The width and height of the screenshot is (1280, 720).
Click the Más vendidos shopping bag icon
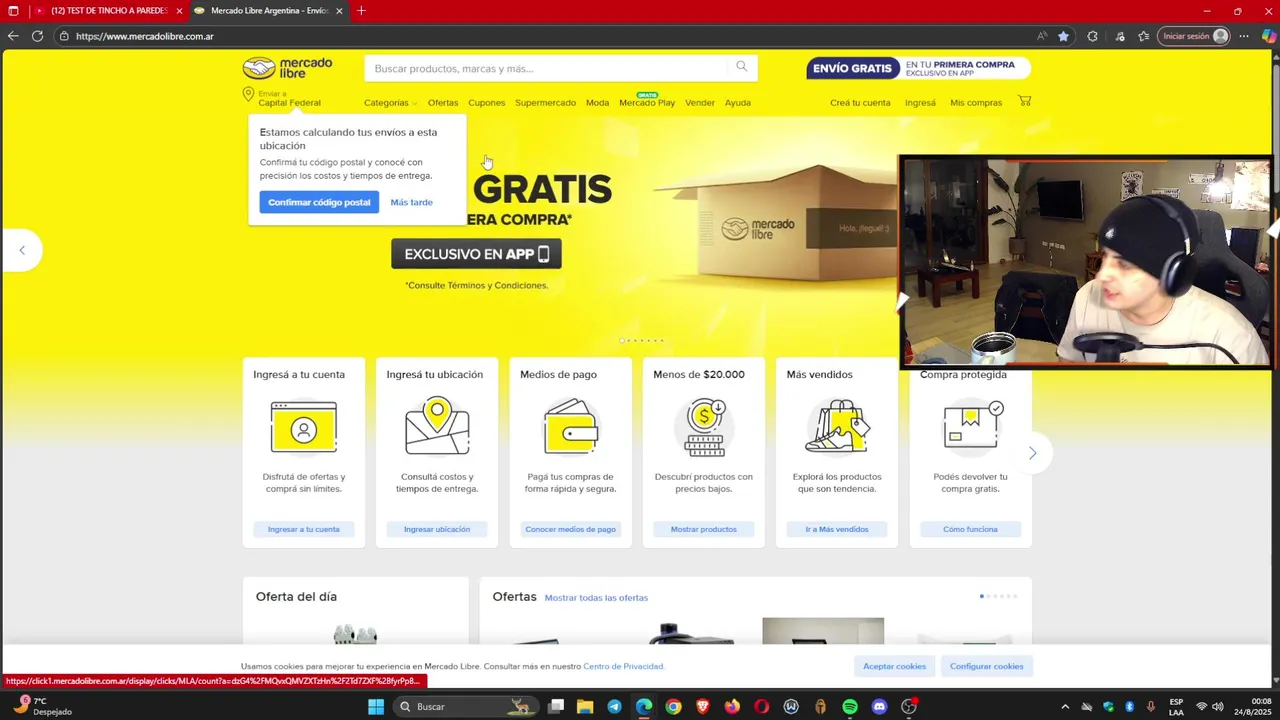click(838, 427)
